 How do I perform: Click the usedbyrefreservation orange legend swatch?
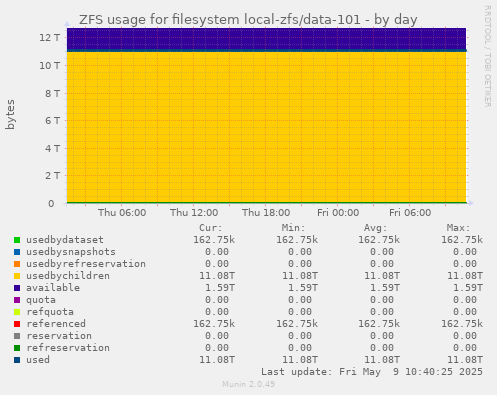pos(17,264)
